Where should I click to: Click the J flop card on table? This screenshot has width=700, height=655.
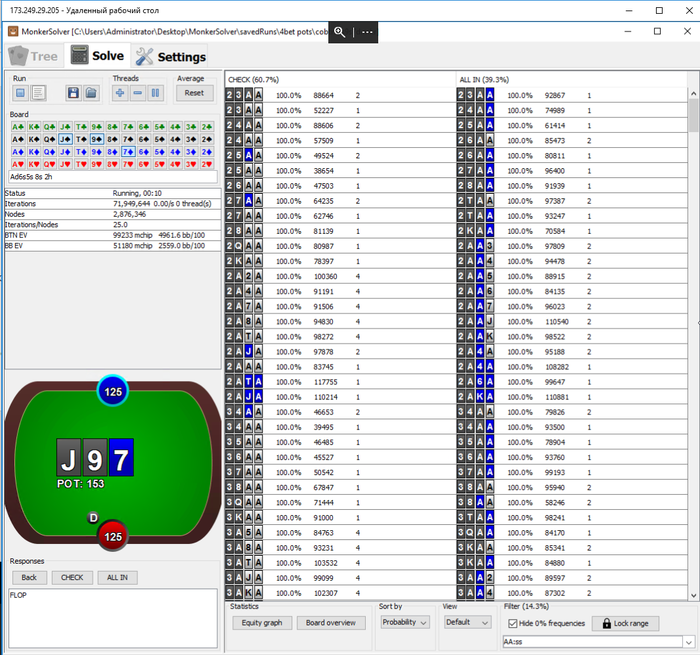pos(68,458)
